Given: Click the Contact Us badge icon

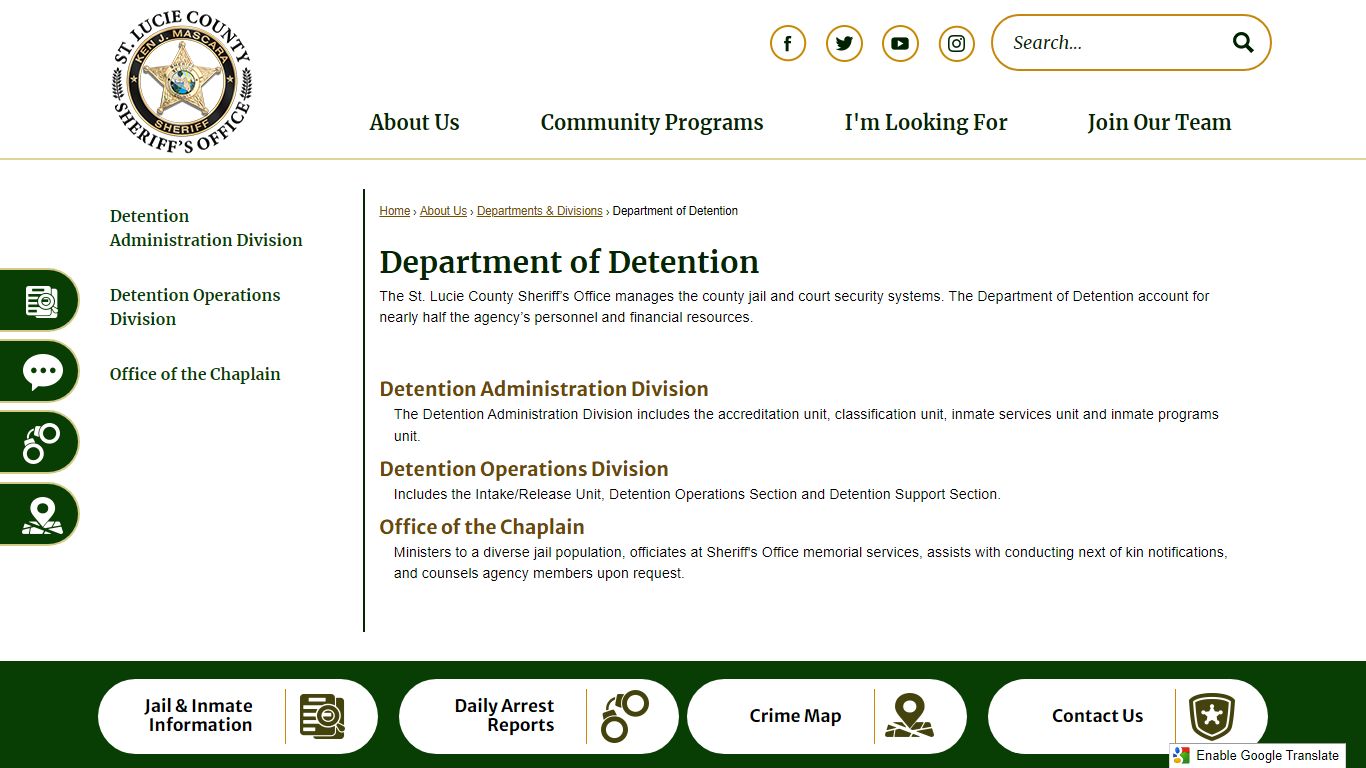Looking at the screenshot, I should pyautogui.click(x=1211, y=717).
